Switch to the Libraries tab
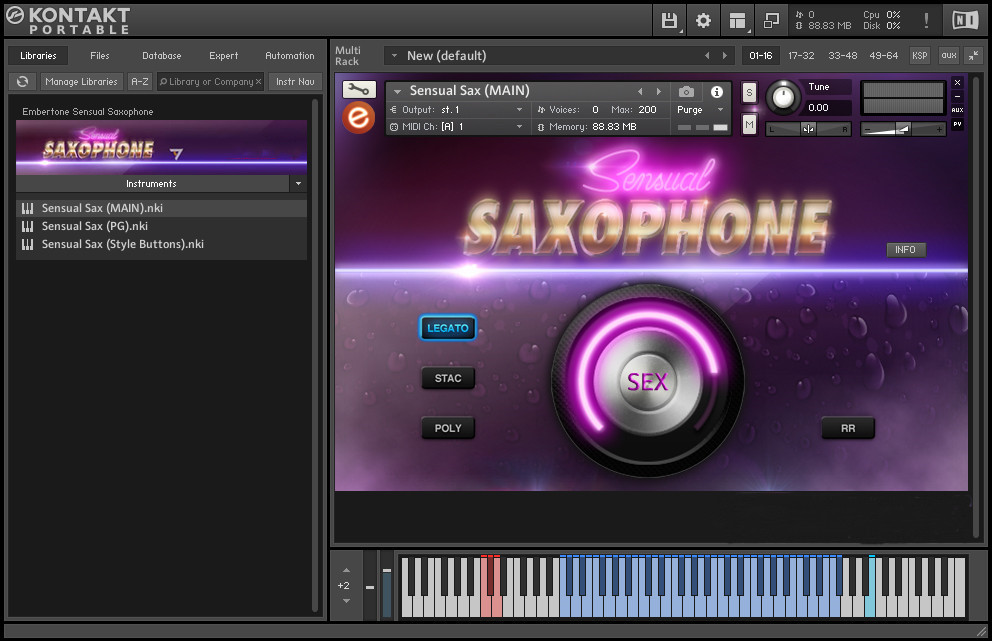Screen dimensions: 992x641 [x=38, y=56]
